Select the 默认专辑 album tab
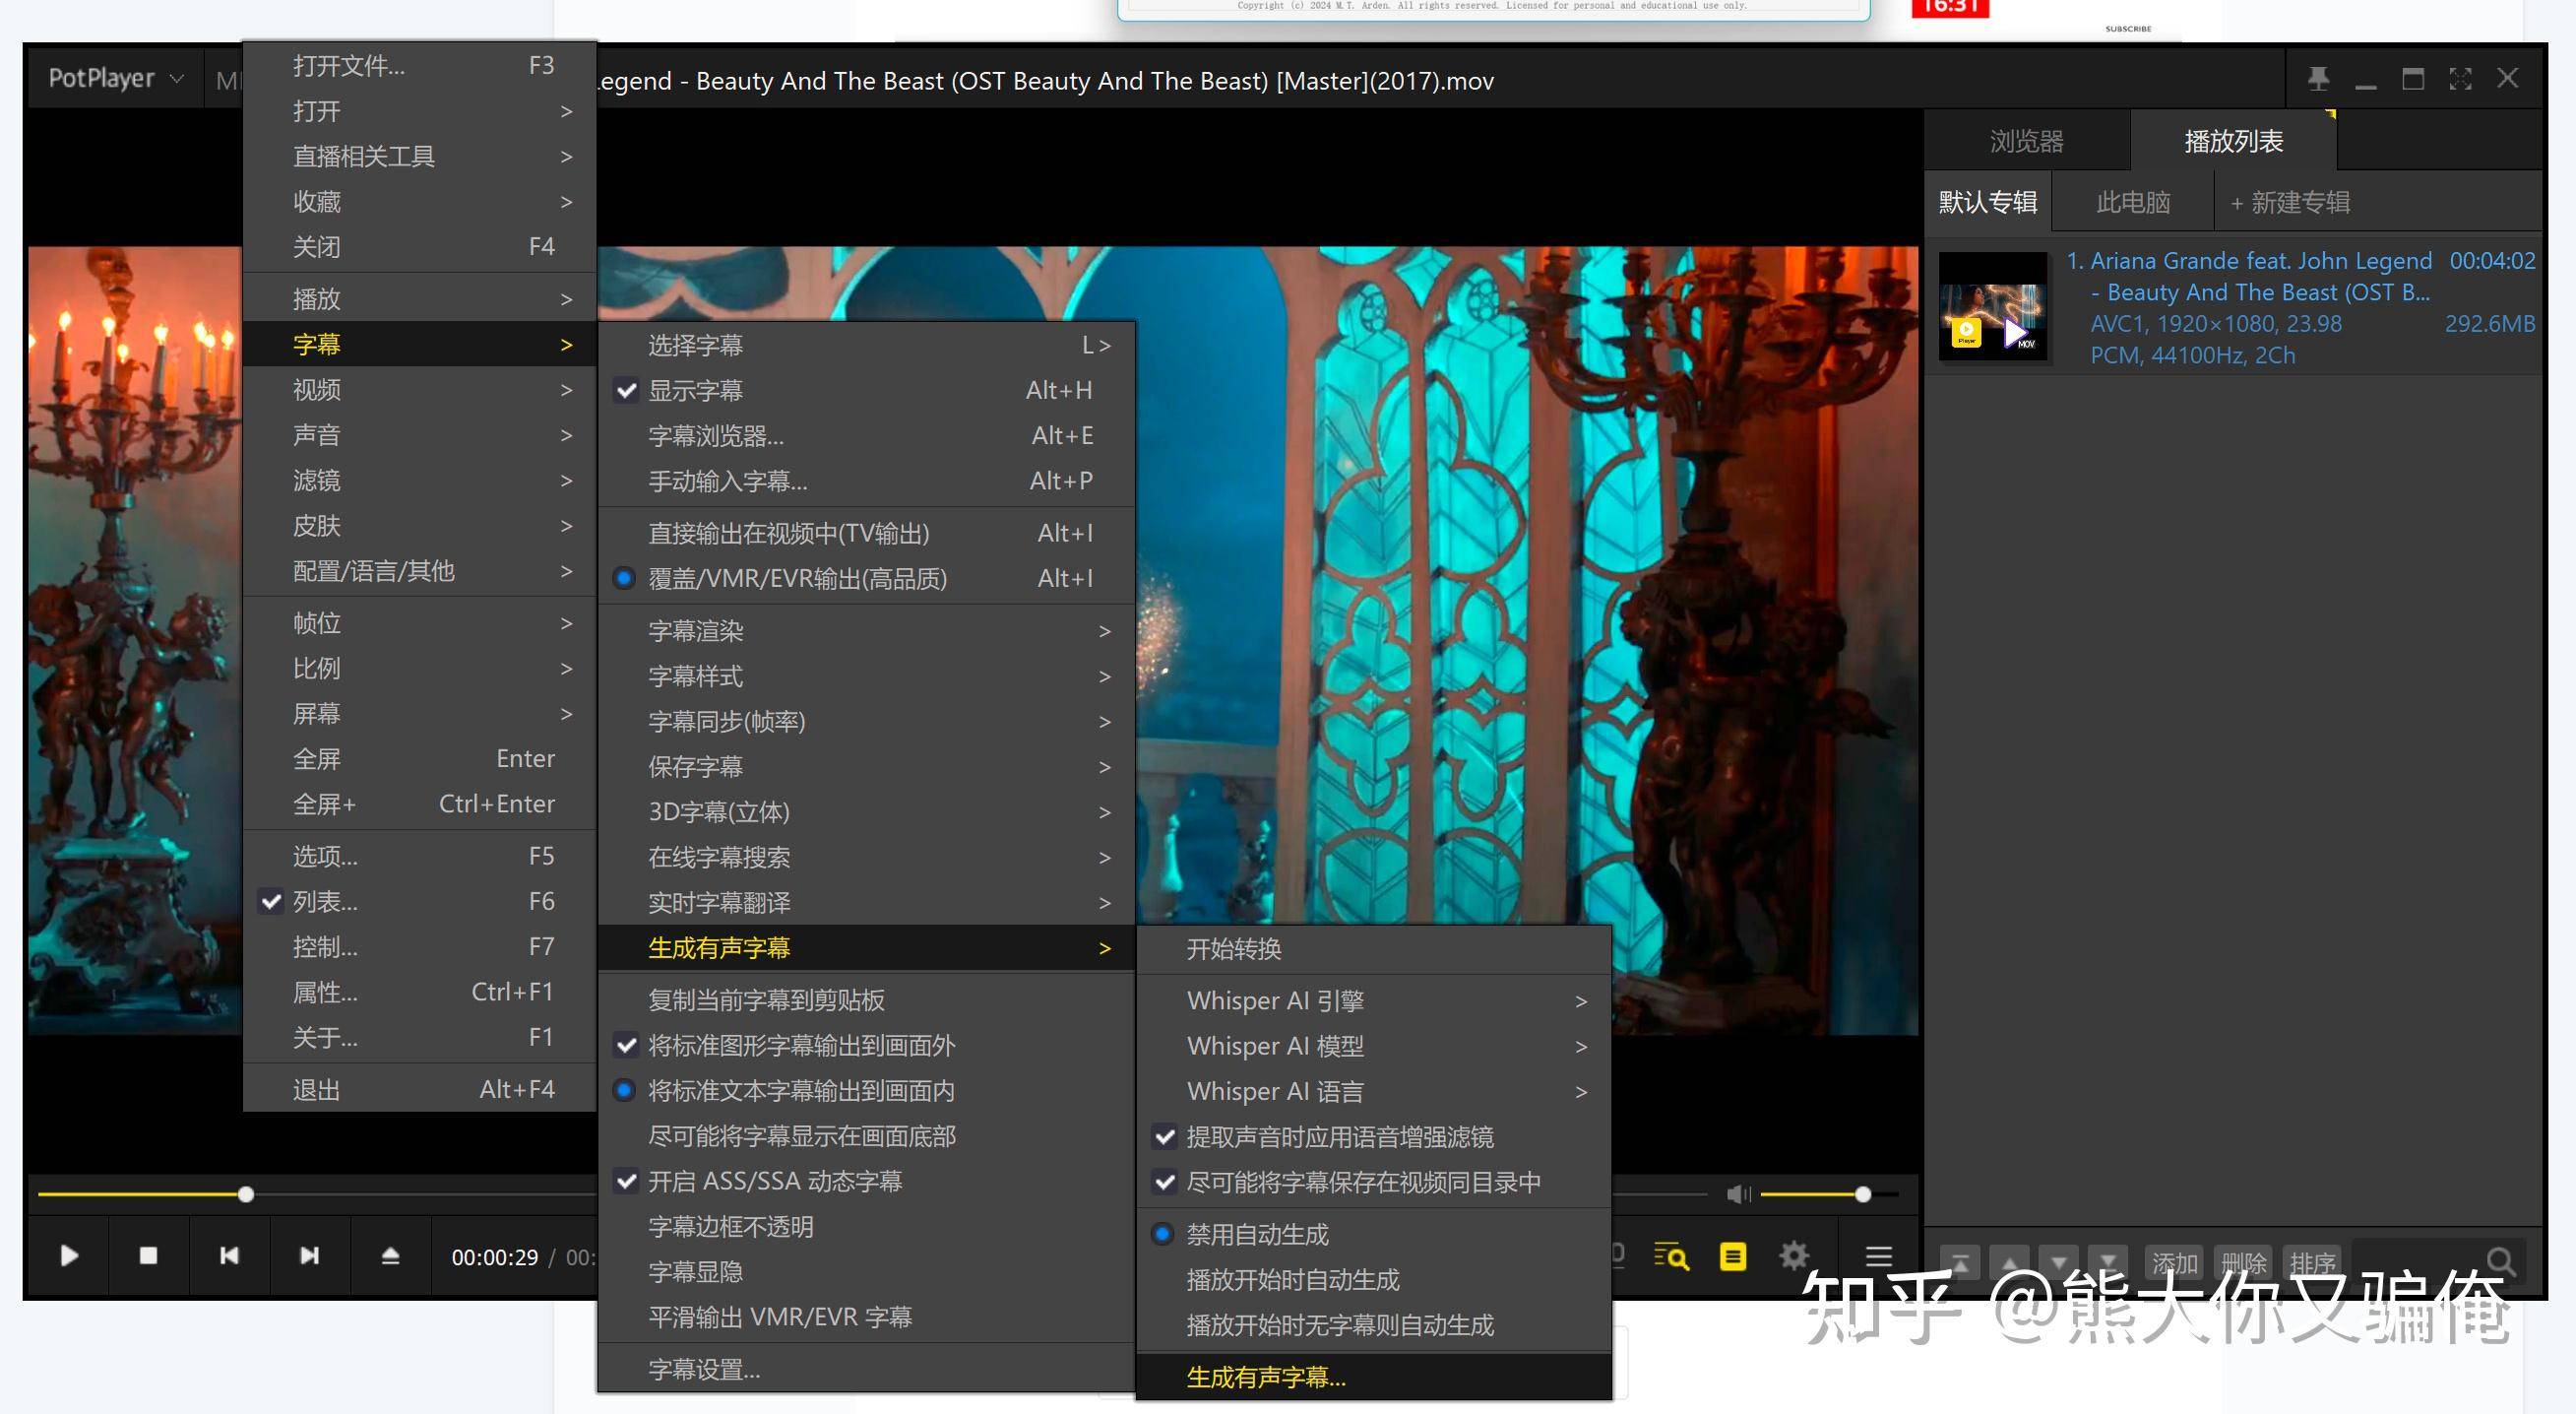 point(1987,202)
